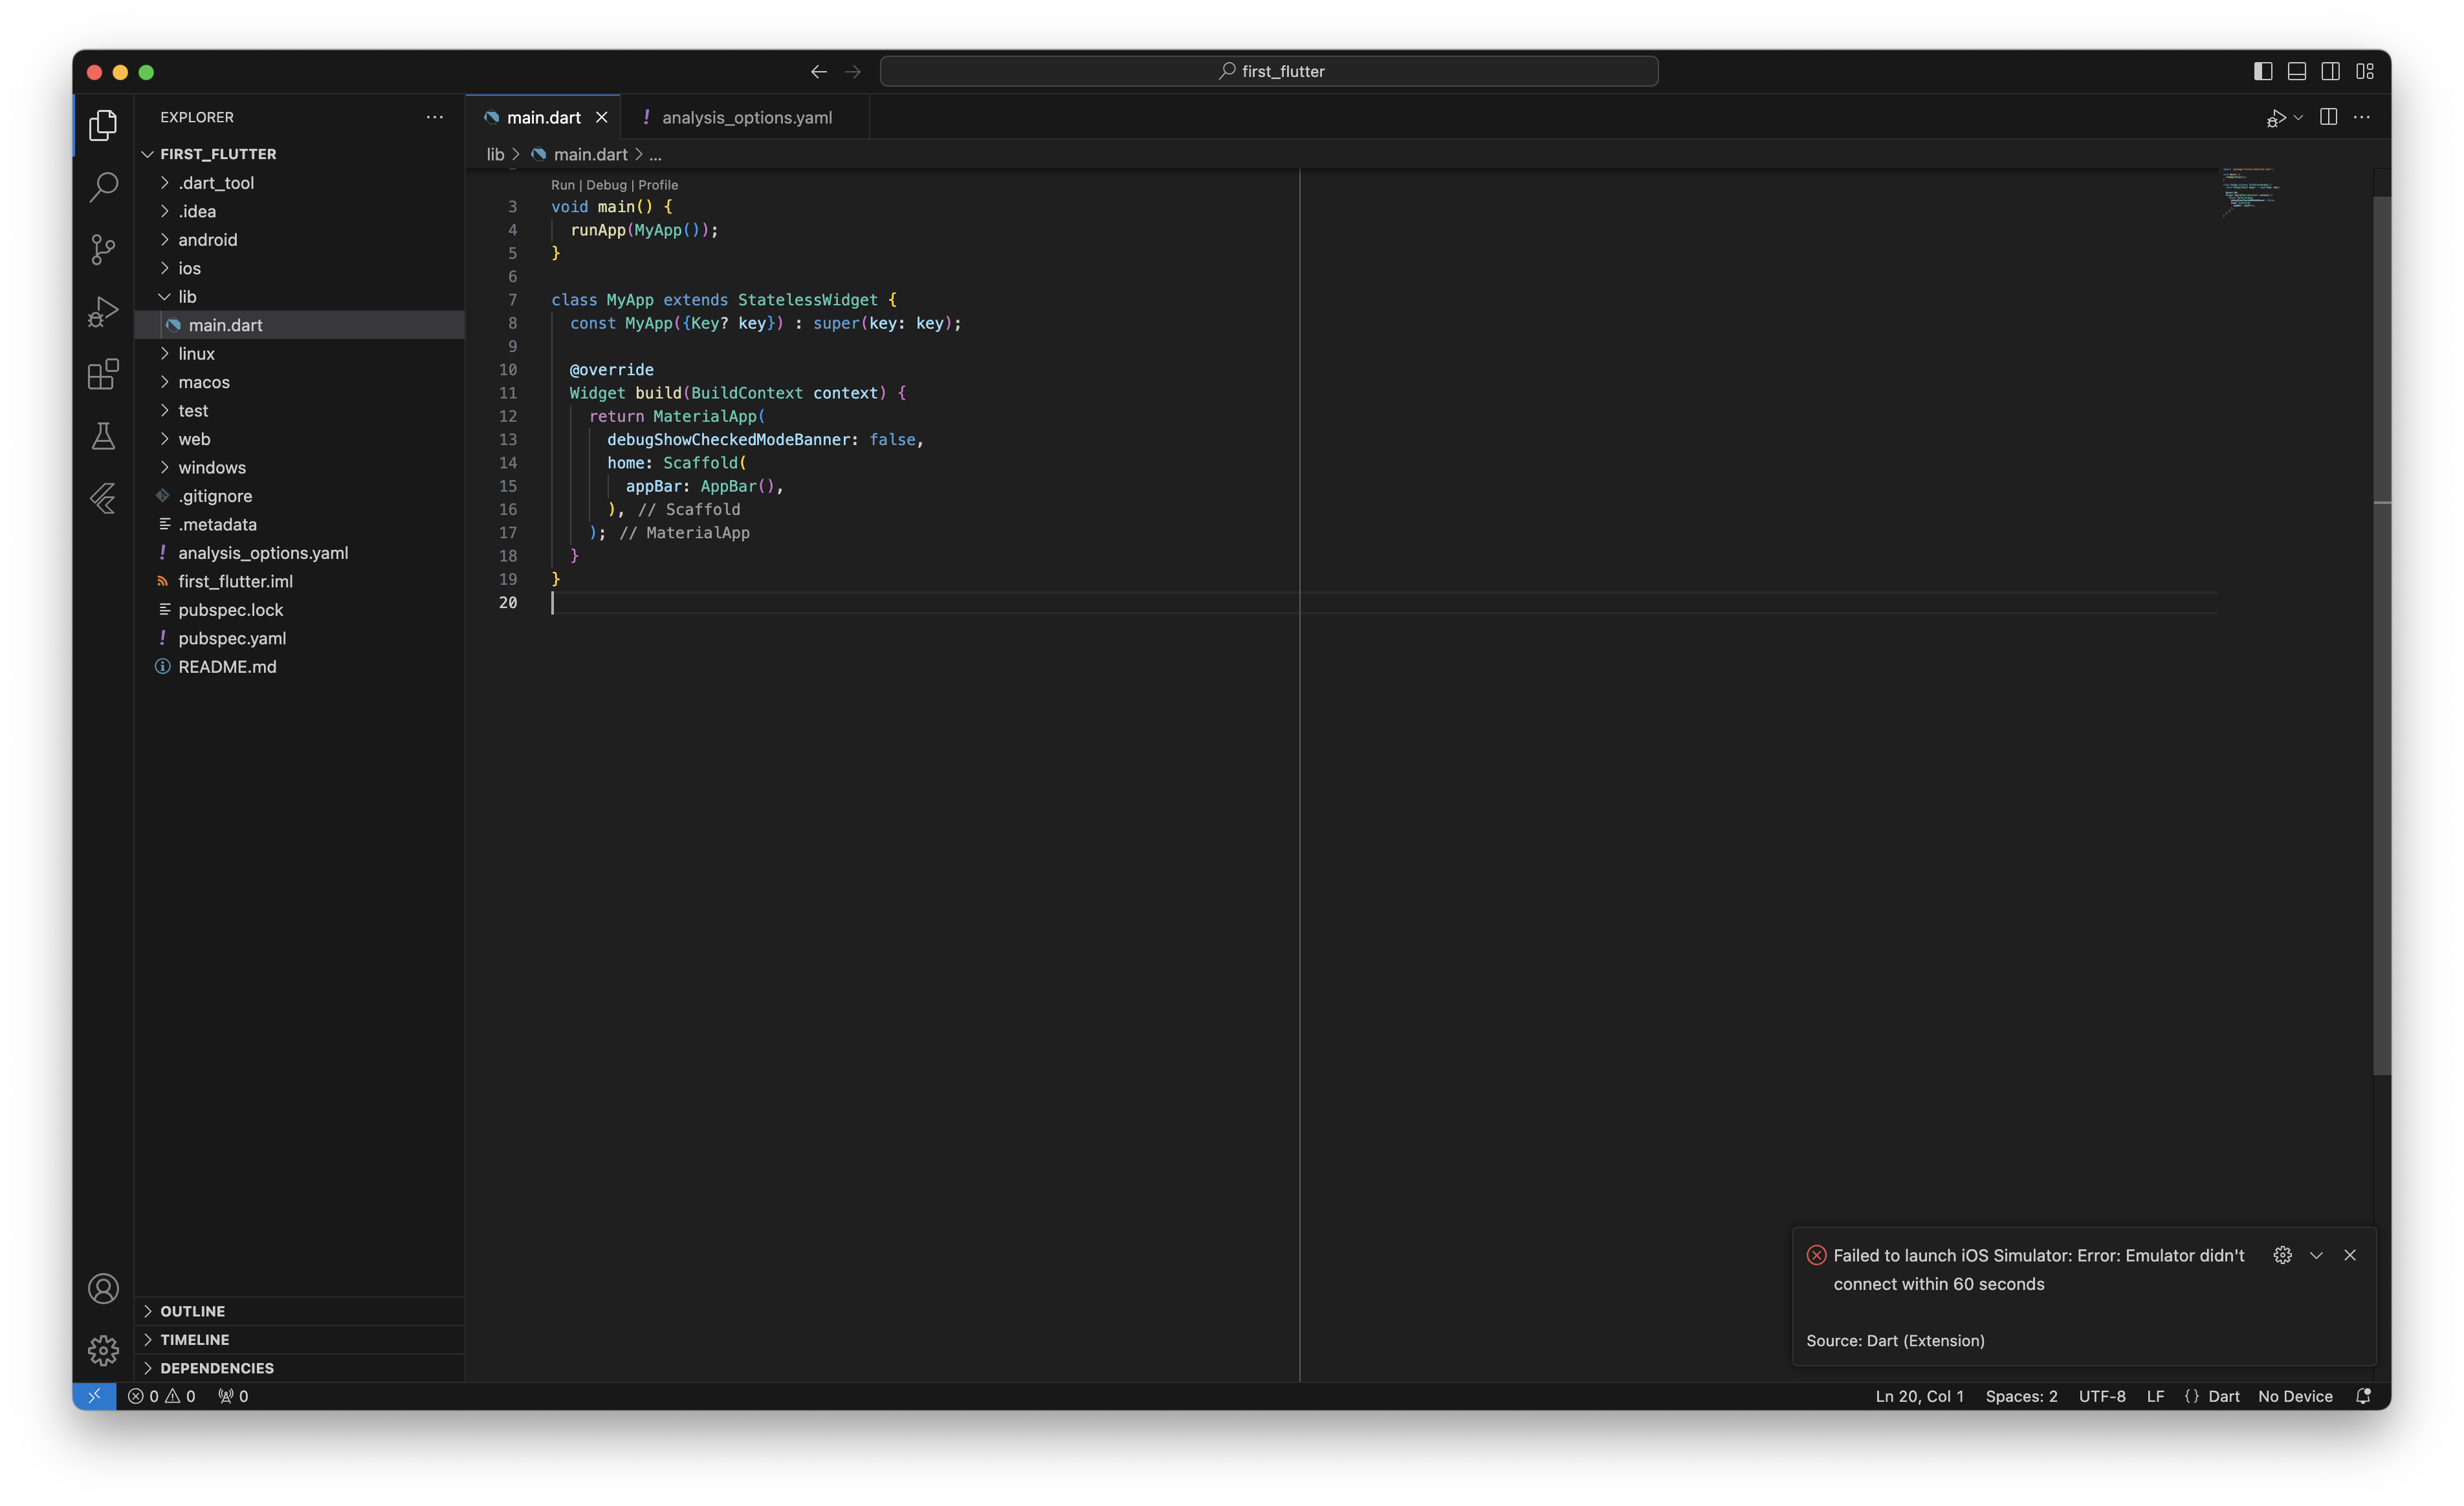The image size is (2464, 1506).
Task: Open the Manage gear menu
Action: pos(103,1350)
